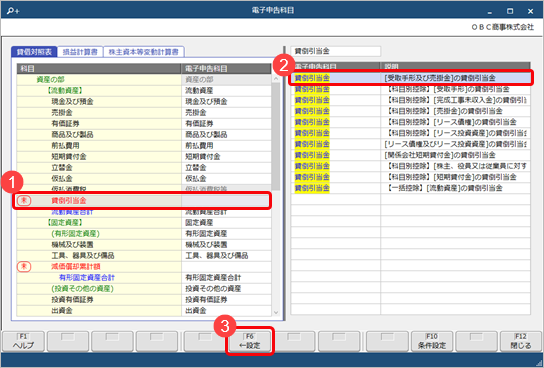544x368 pixels.
Task: Click the account list scrollbar up arrow
Action: pyautogui.click(x=276, y=79)
